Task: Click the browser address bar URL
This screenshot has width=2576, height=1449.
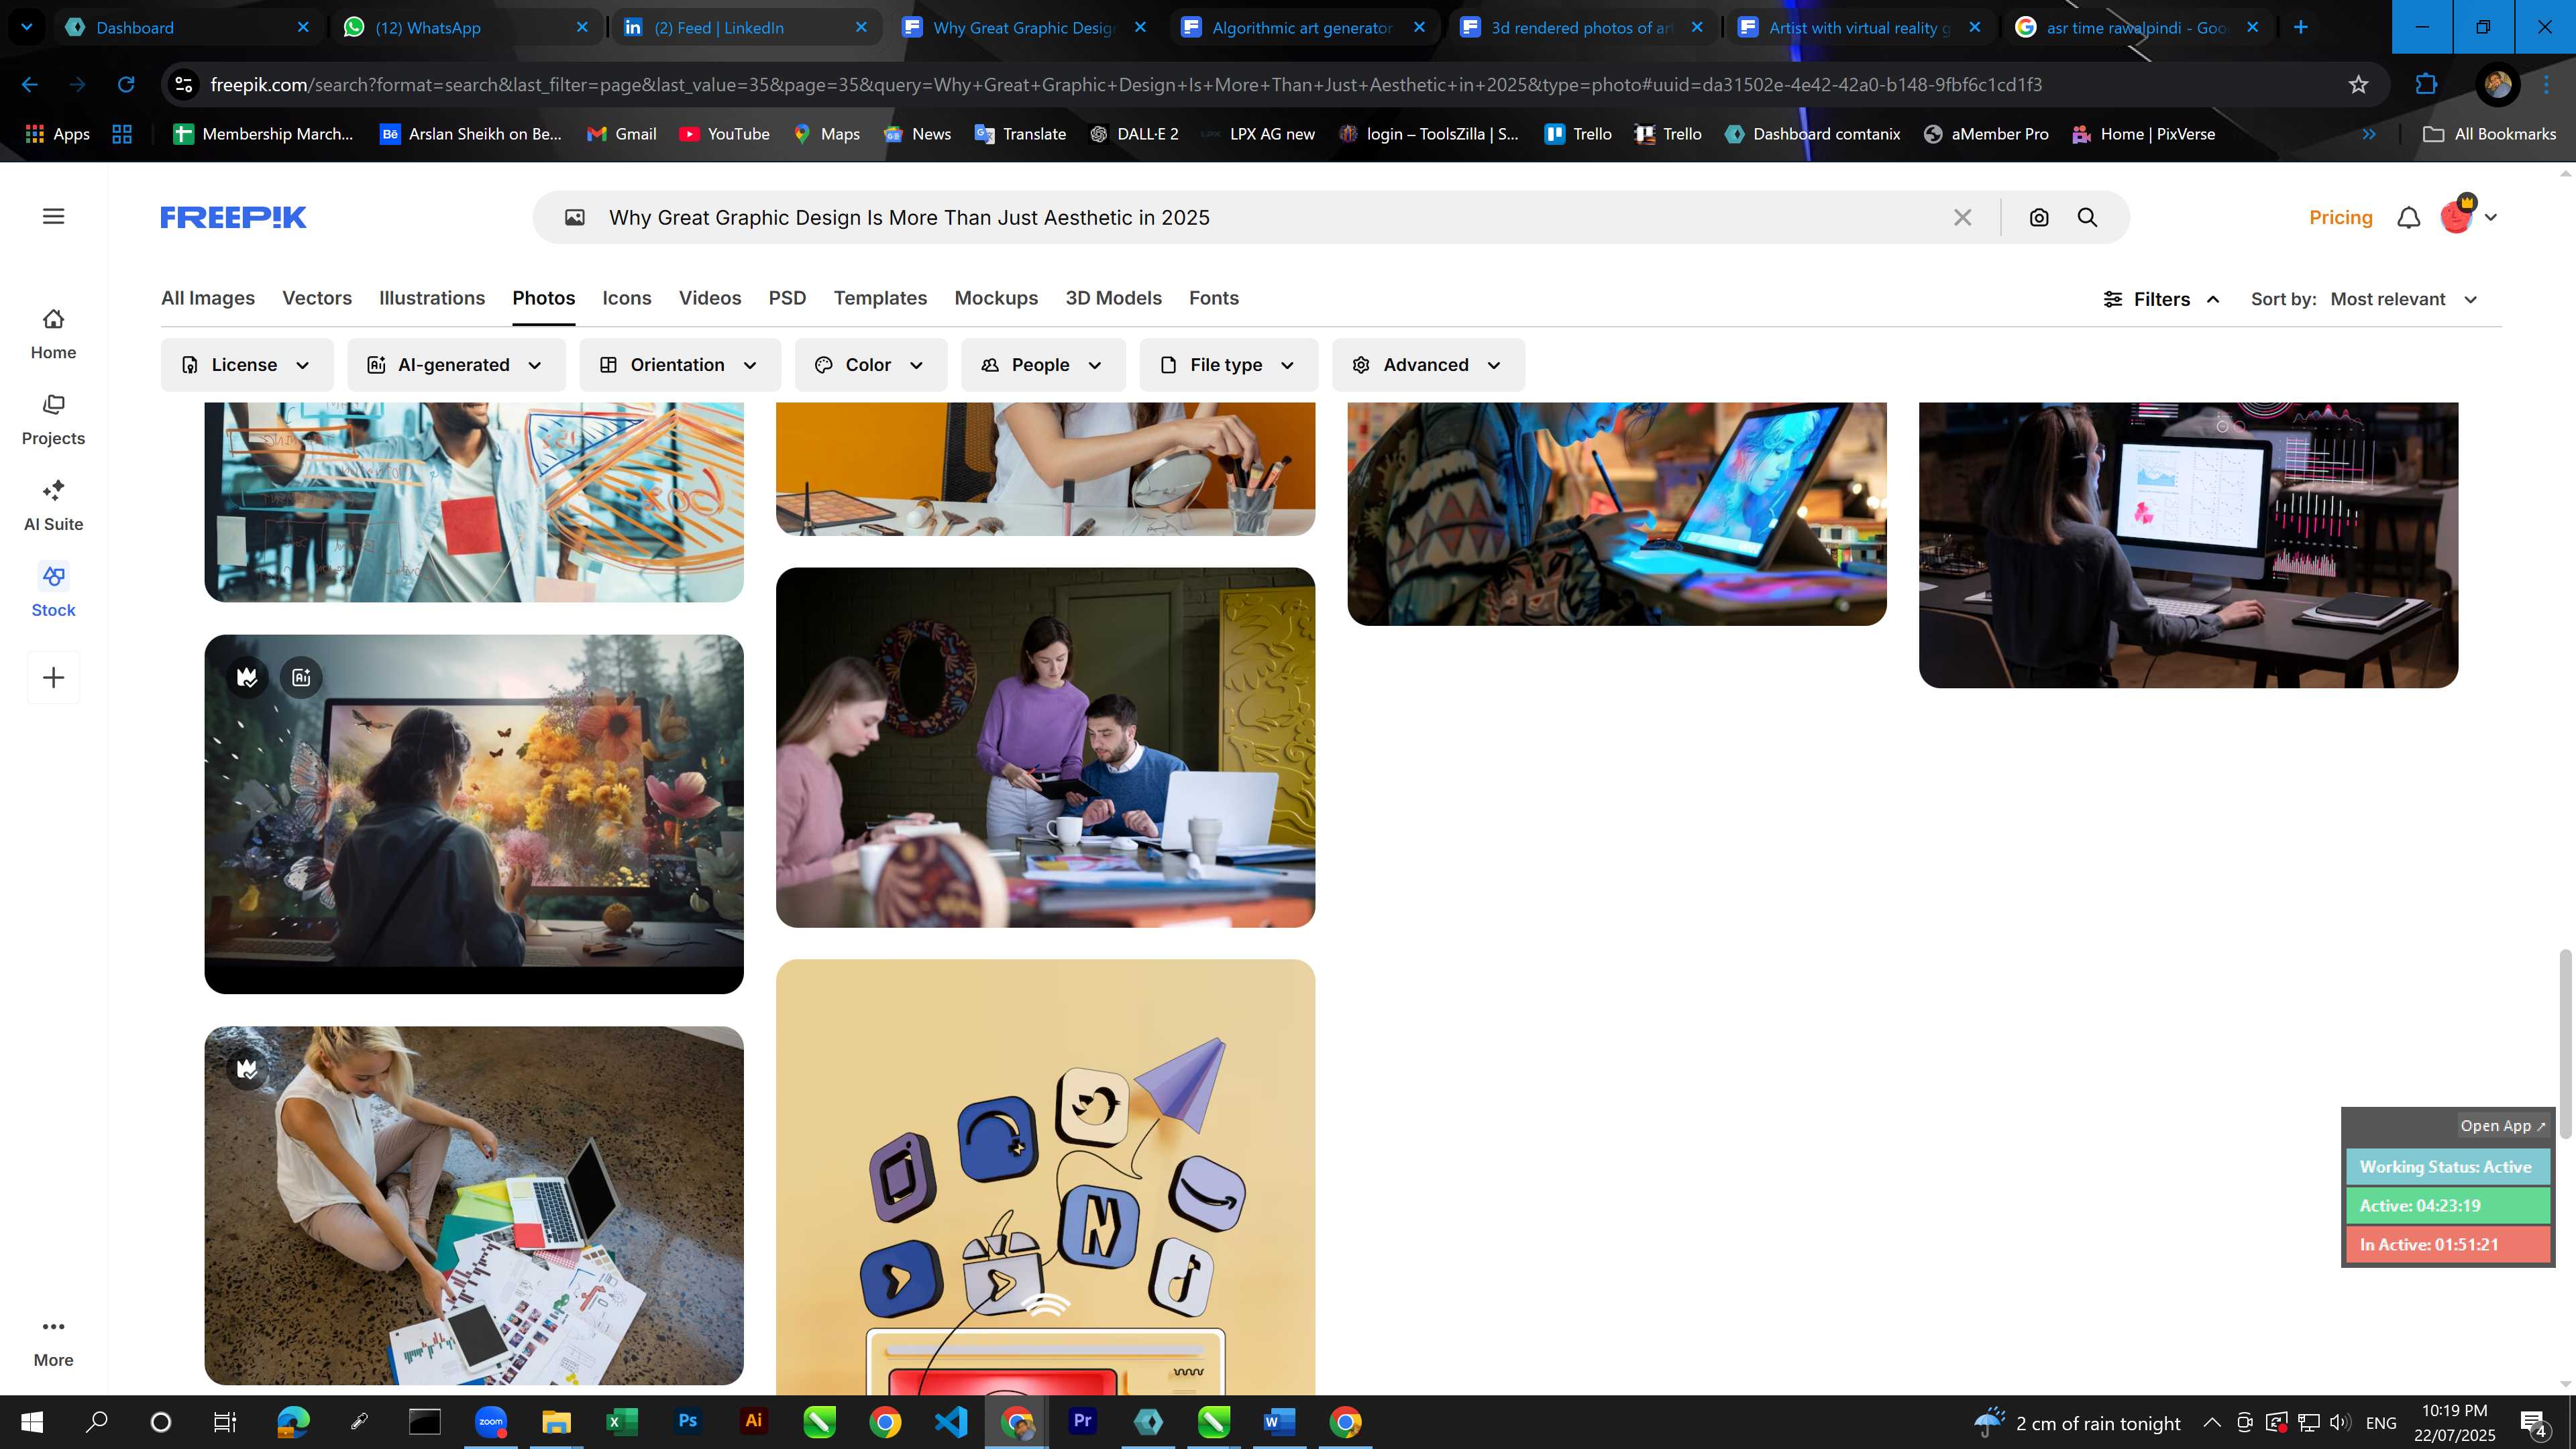Action: pyautogui.click(x=1125, y=85)
